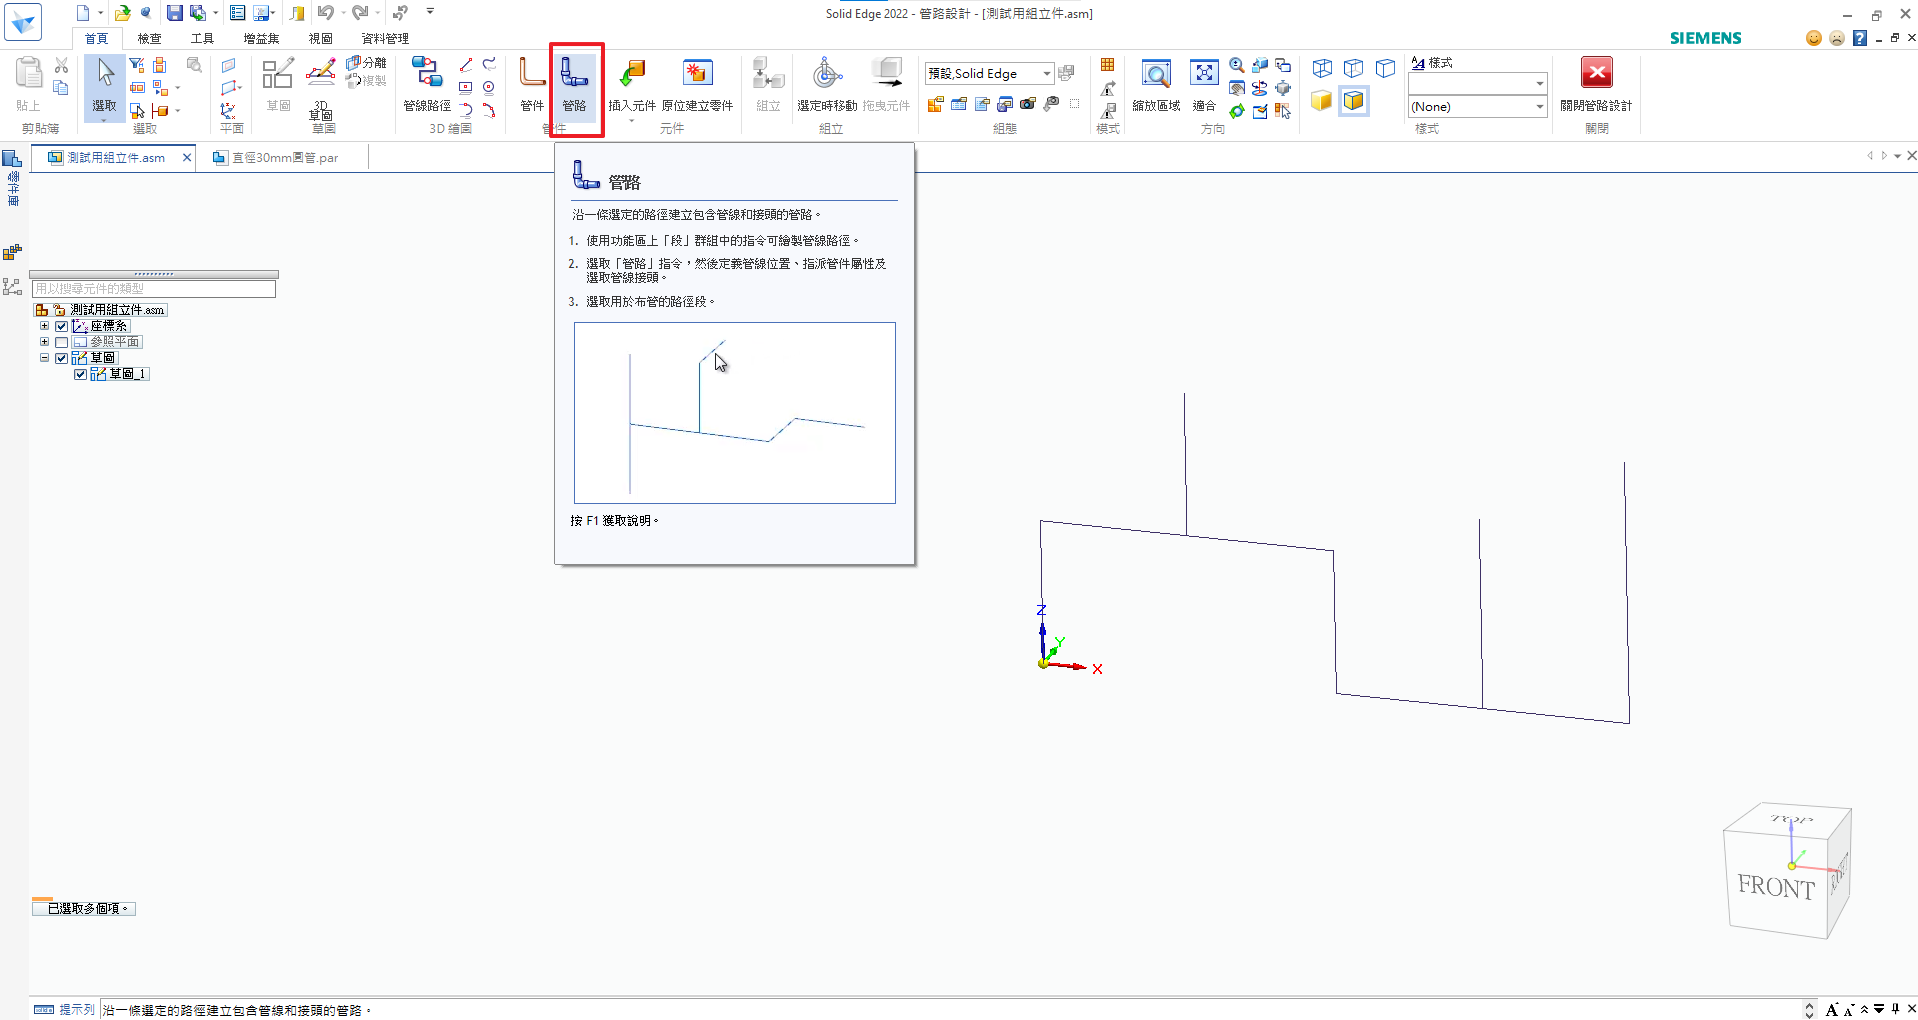Collapse the 草圖 tree node
The image size is (1918, 1020).
click(44, 358)
